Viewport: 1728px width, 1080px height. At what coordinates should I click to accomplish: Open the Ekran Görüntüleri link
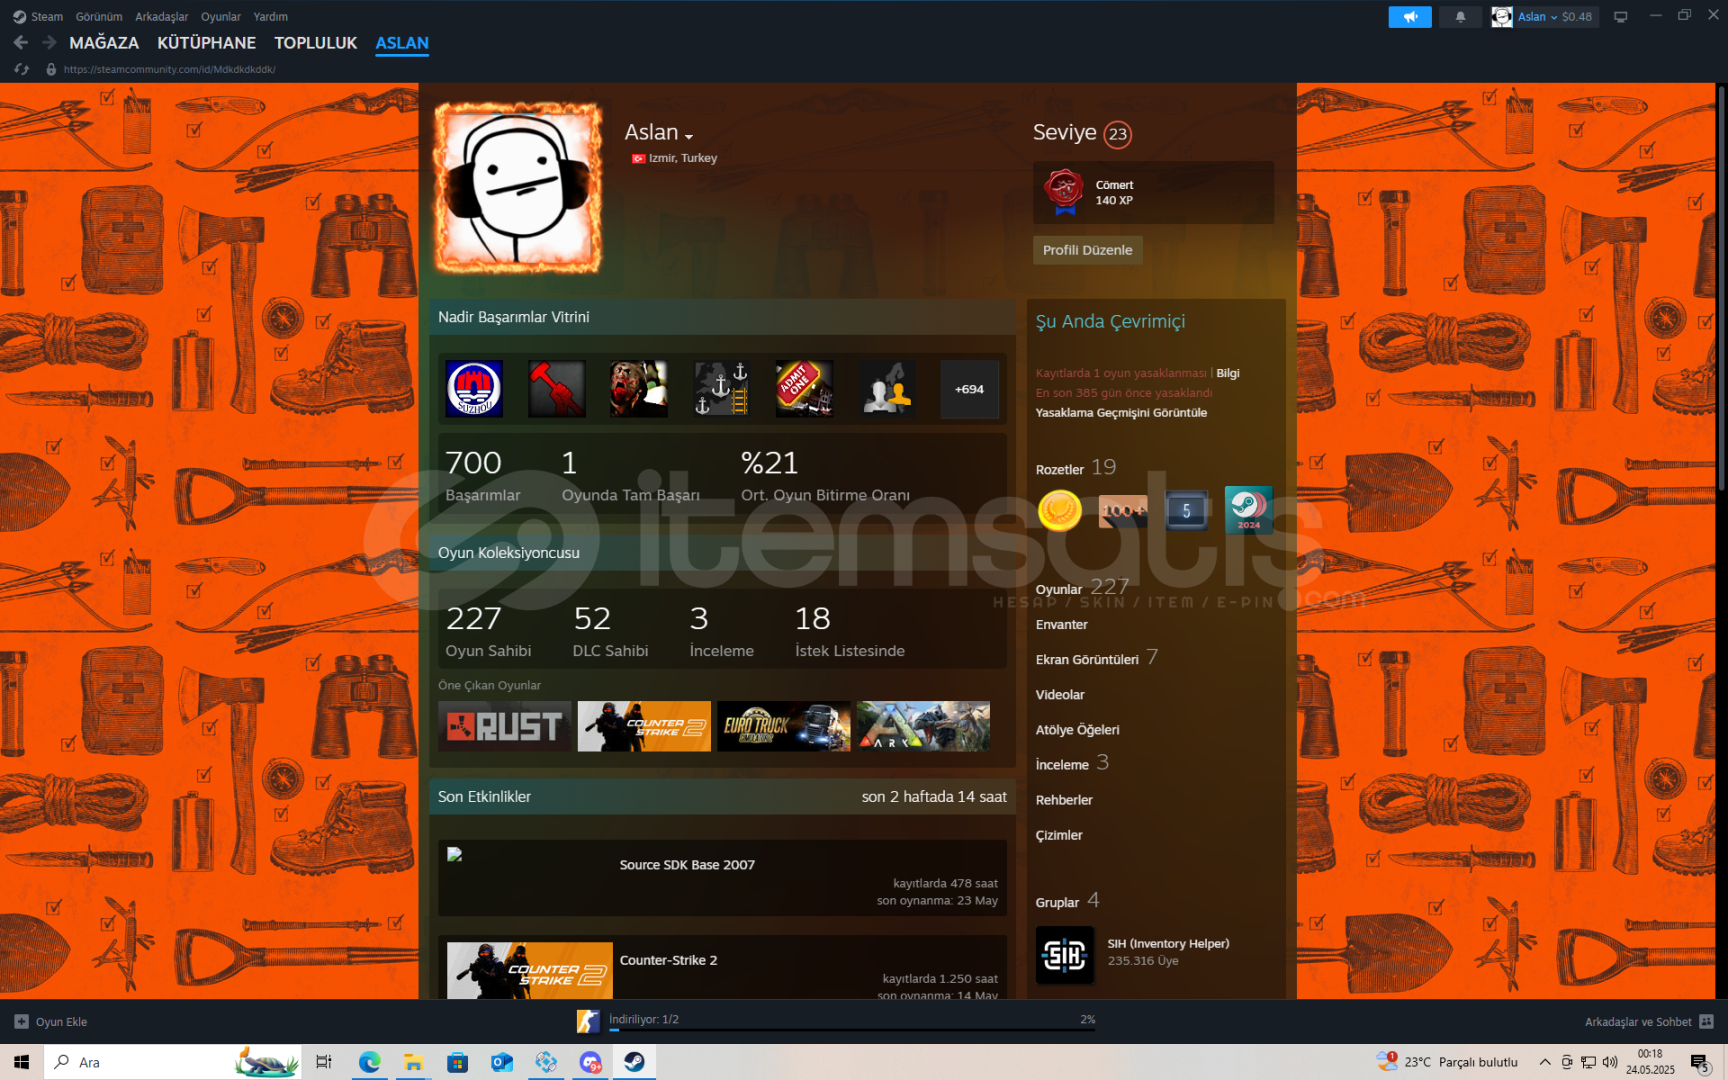coord(1087,659)
